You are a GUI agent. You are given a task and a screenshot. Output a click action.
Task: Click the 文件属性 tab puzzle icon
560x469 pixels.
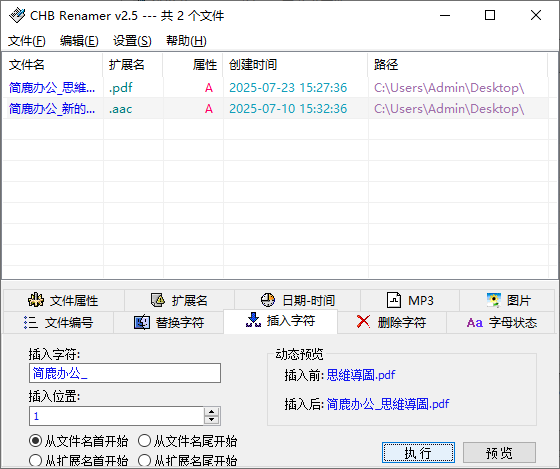pos(36,300)
